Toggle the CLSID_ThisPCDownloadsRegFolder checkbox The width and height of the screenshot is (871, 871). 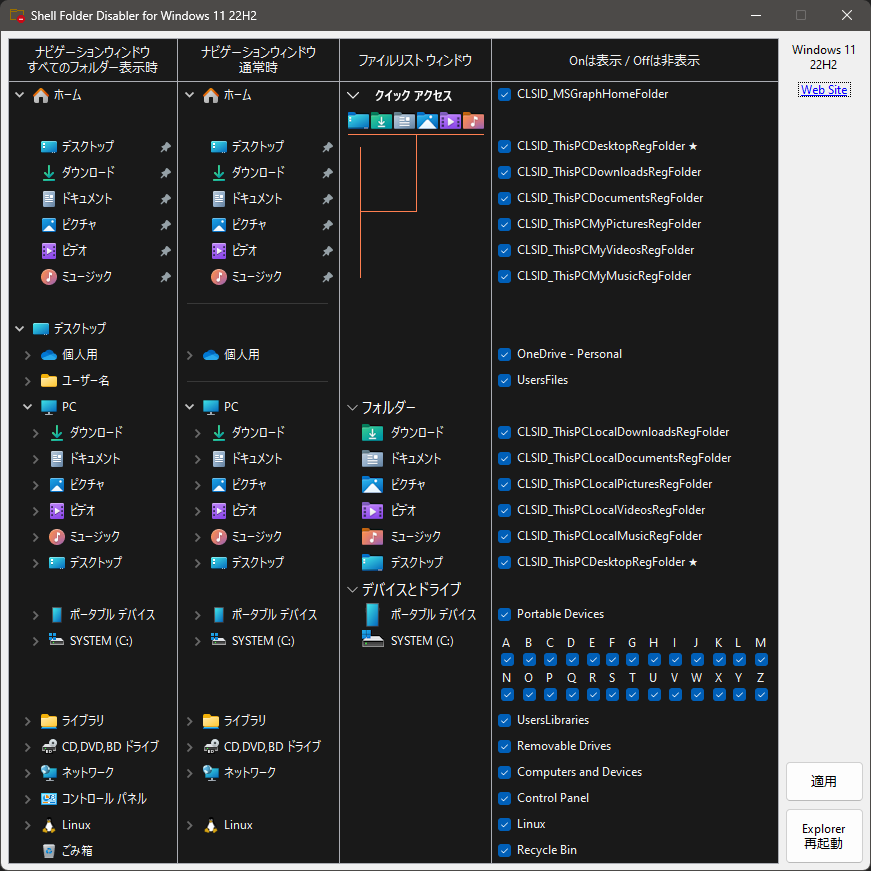(x=504, y=173)
